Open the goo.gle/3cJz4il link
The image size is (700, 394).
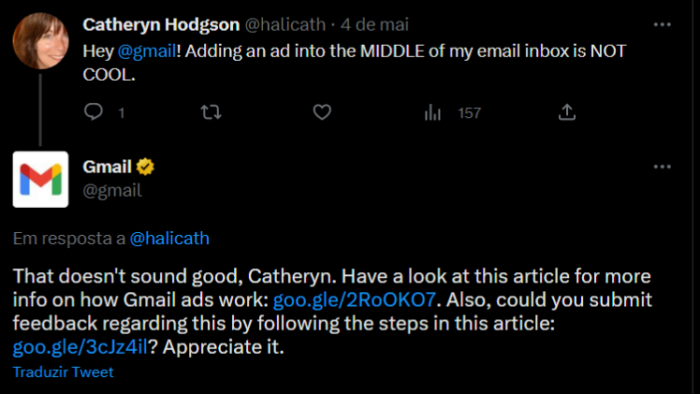(x=80, y=347)
